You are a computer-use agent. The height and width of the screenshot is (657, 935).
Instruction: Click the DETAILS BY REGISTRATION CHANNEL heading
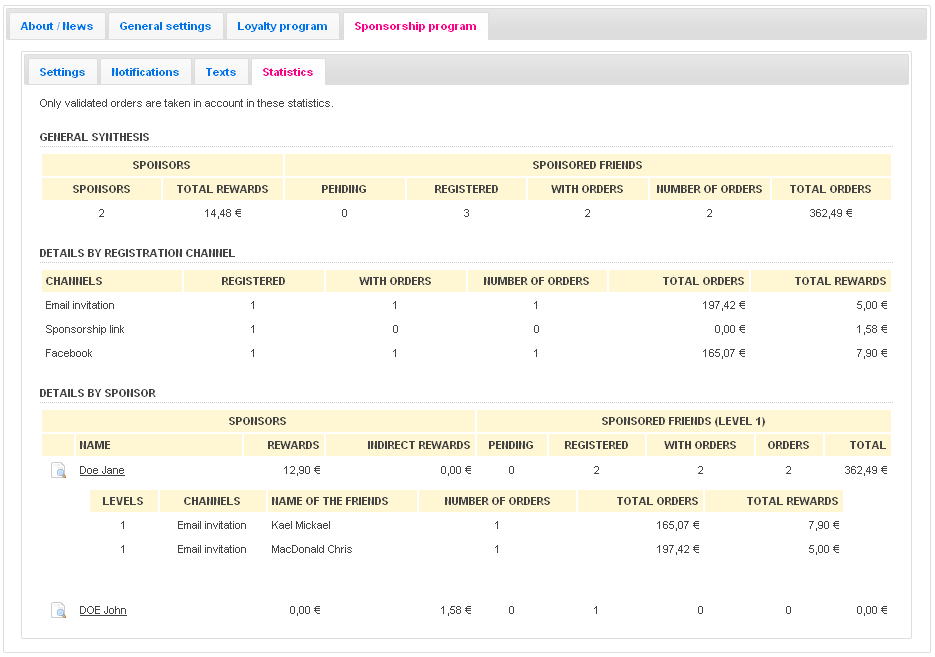pos(137,253)
